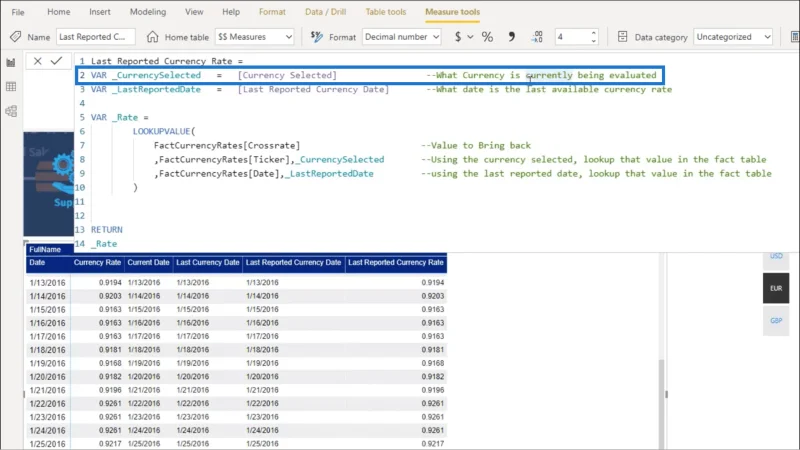Switch to the View ribbon tab
The width and height of the screenshot is (800, 450).
[x=194, y=12]
